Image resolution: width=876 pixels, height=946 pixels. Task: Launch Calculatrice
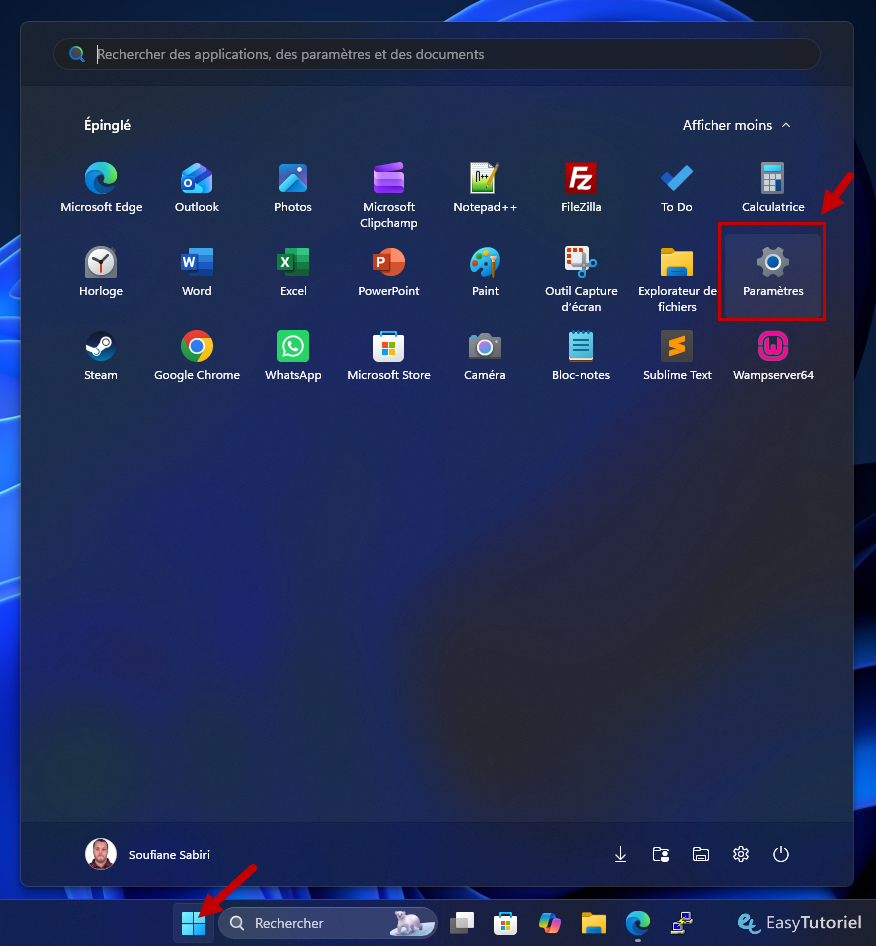coord(773,188)
